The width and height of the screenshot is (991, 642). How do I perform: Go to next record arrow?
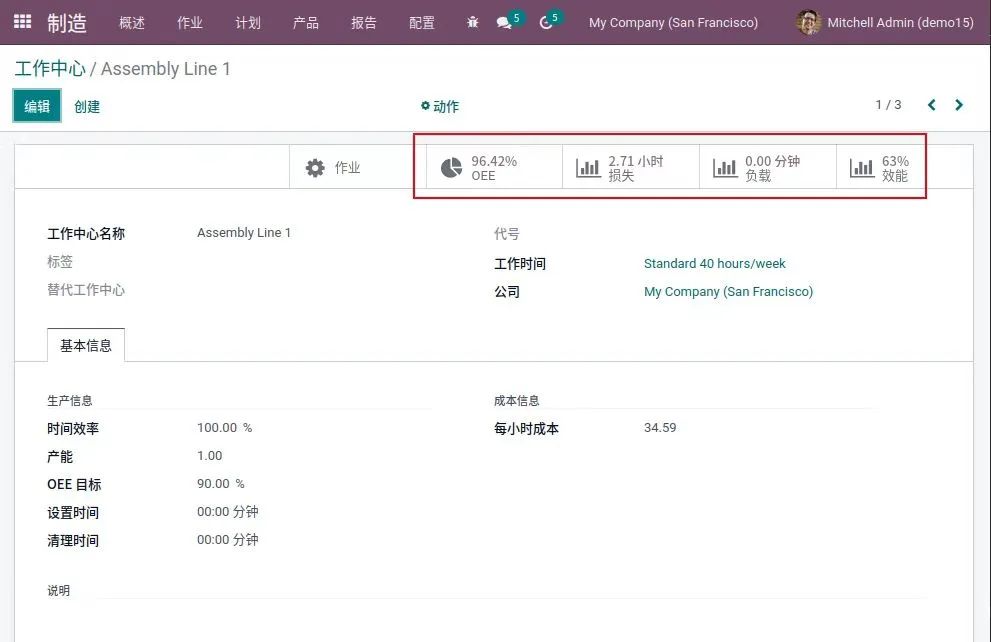(x=959, y=105)
